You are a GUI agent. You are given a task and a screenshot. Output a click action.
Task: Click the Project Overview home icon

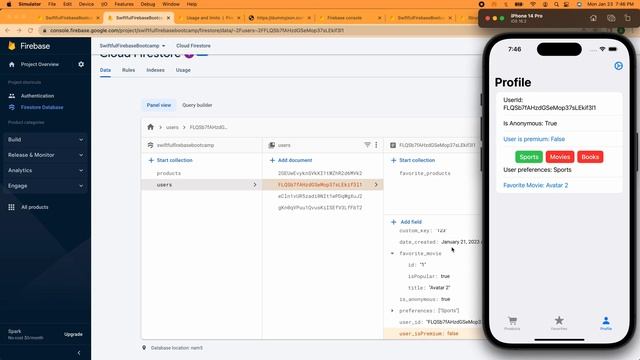click(x=11, y=64)
